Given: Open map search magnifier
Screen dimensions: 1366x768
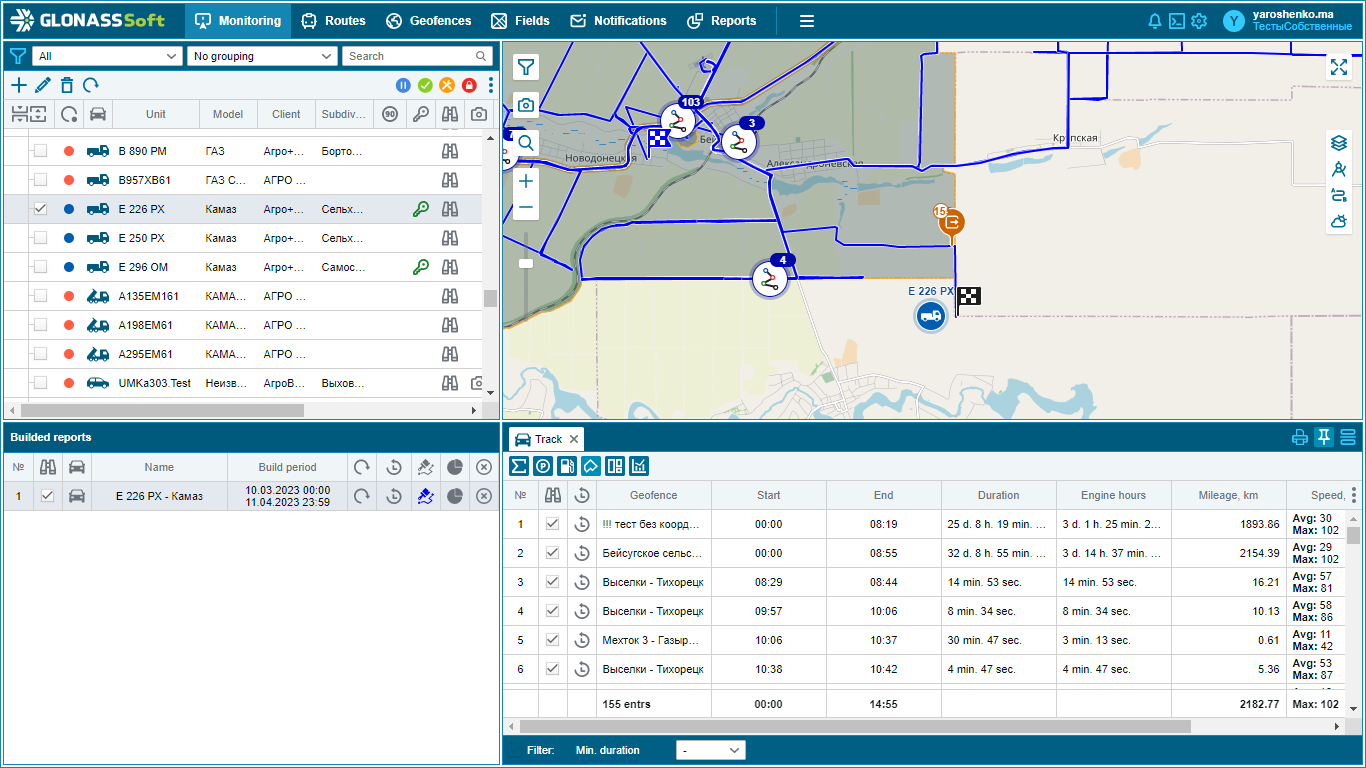Looking at the screenshot, I should click(526, 143).
